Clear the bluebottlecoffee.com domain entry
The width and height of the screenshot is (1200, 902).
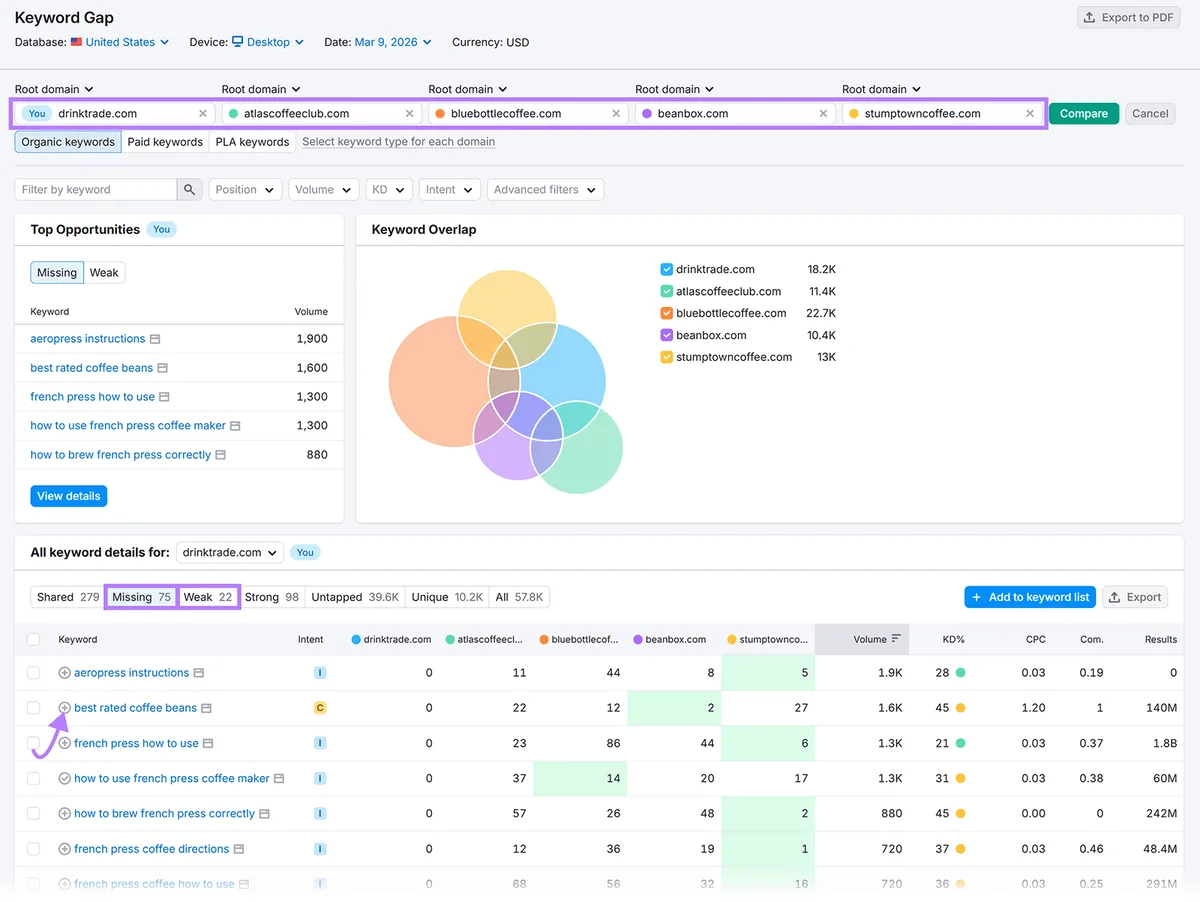click(616, 114)
